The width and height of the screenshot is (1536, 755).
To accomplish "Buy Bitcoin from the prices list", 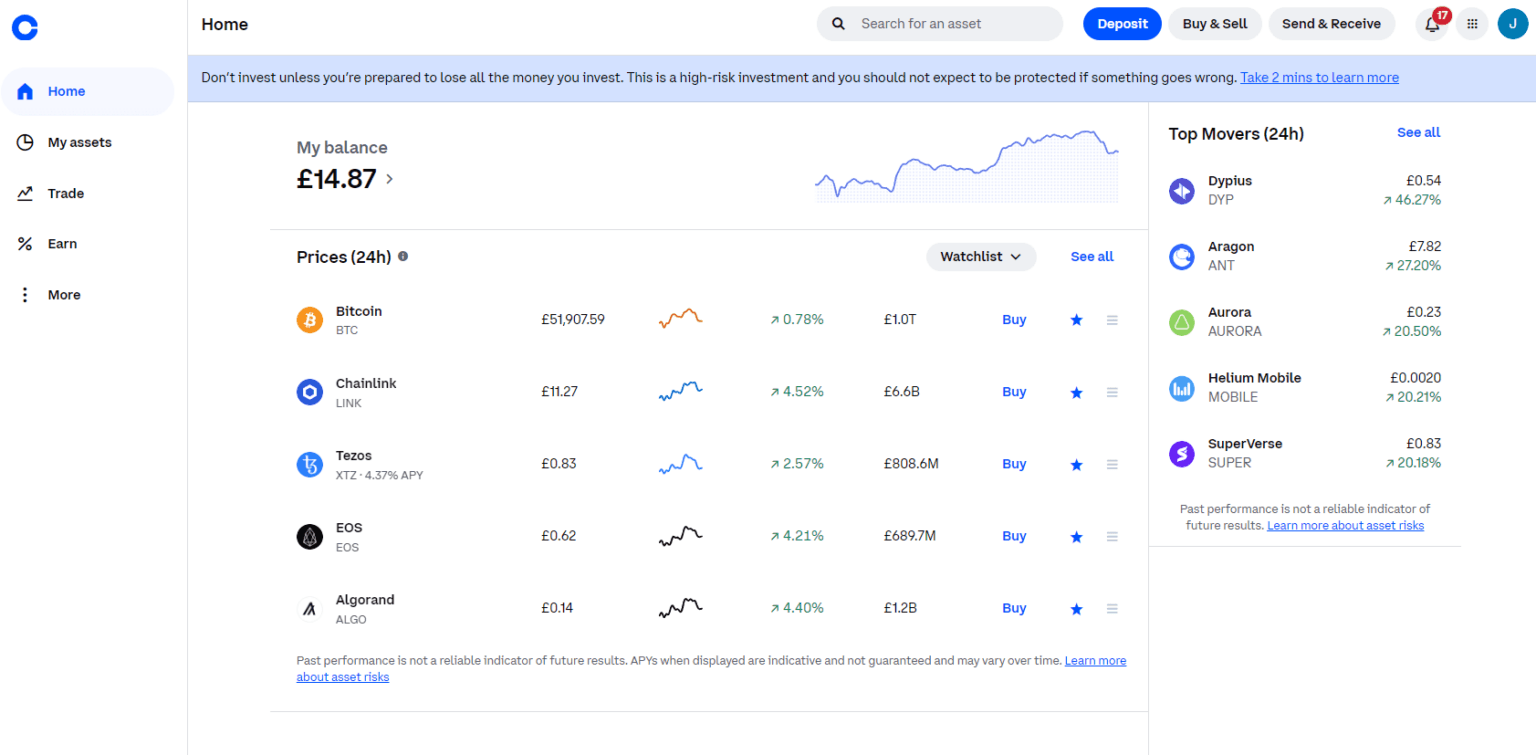I will click(x=1014, y=320).
